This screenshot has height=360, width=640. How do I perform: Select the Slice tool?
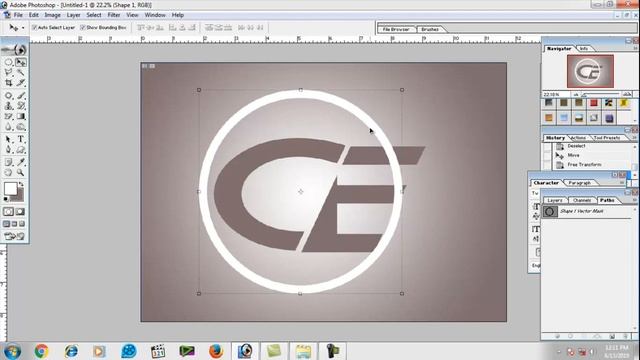tap(20, 83)
